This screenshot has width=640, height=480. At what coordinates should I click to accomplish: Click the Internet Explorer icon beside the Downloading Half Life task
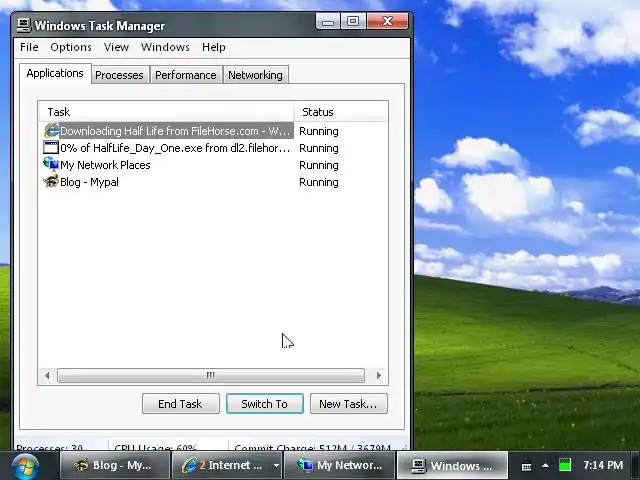pos(51,131)
